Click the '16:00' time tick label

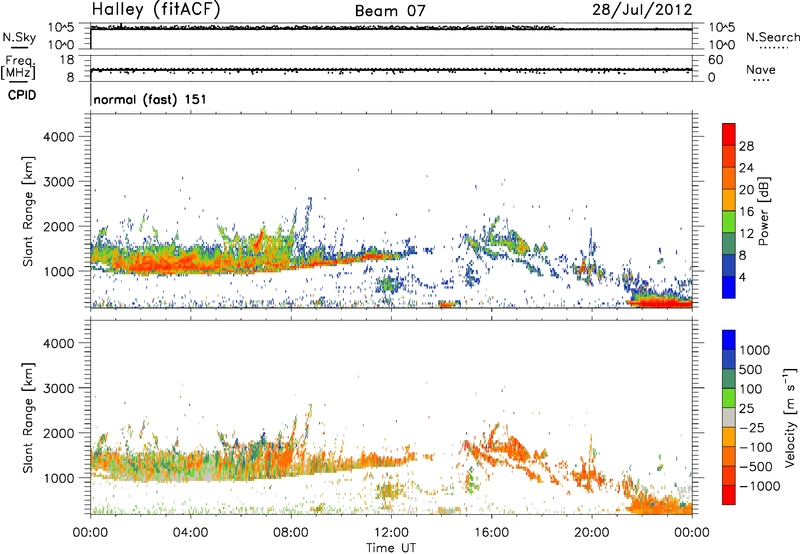click(x=491, y=533)
